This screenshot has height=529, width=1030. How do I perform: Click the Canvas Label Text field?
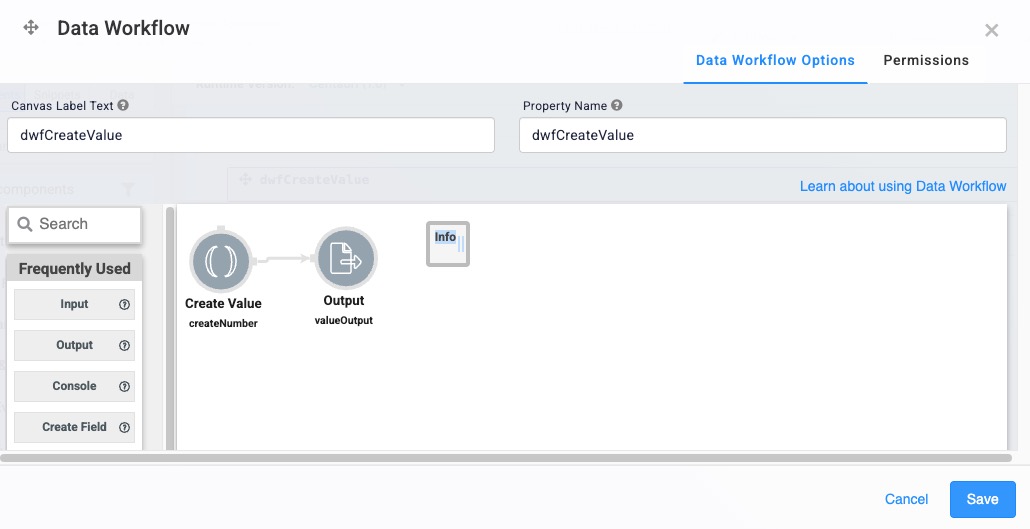(x=251, y=135)
